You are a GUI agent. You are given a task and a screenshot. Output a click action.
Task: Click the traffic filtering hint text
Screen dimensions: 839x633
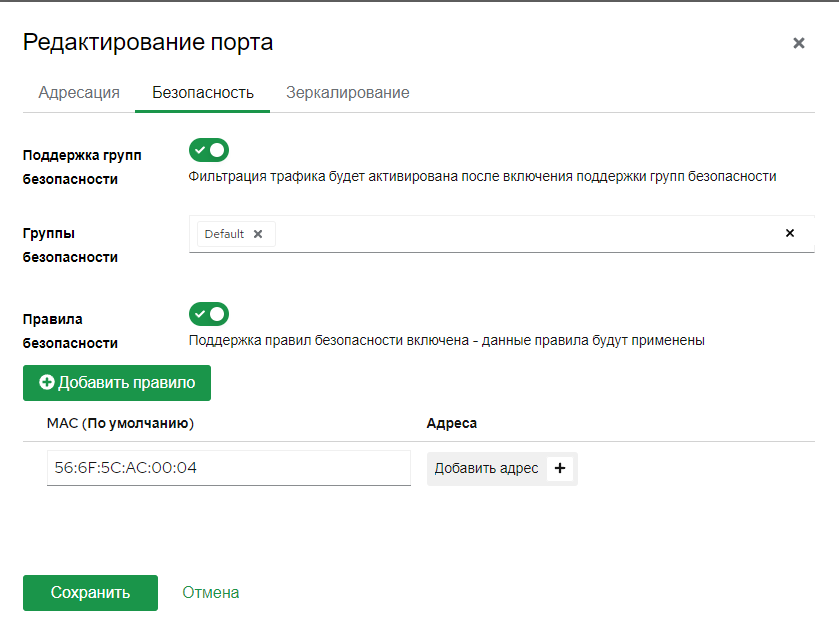pos(482,177)
